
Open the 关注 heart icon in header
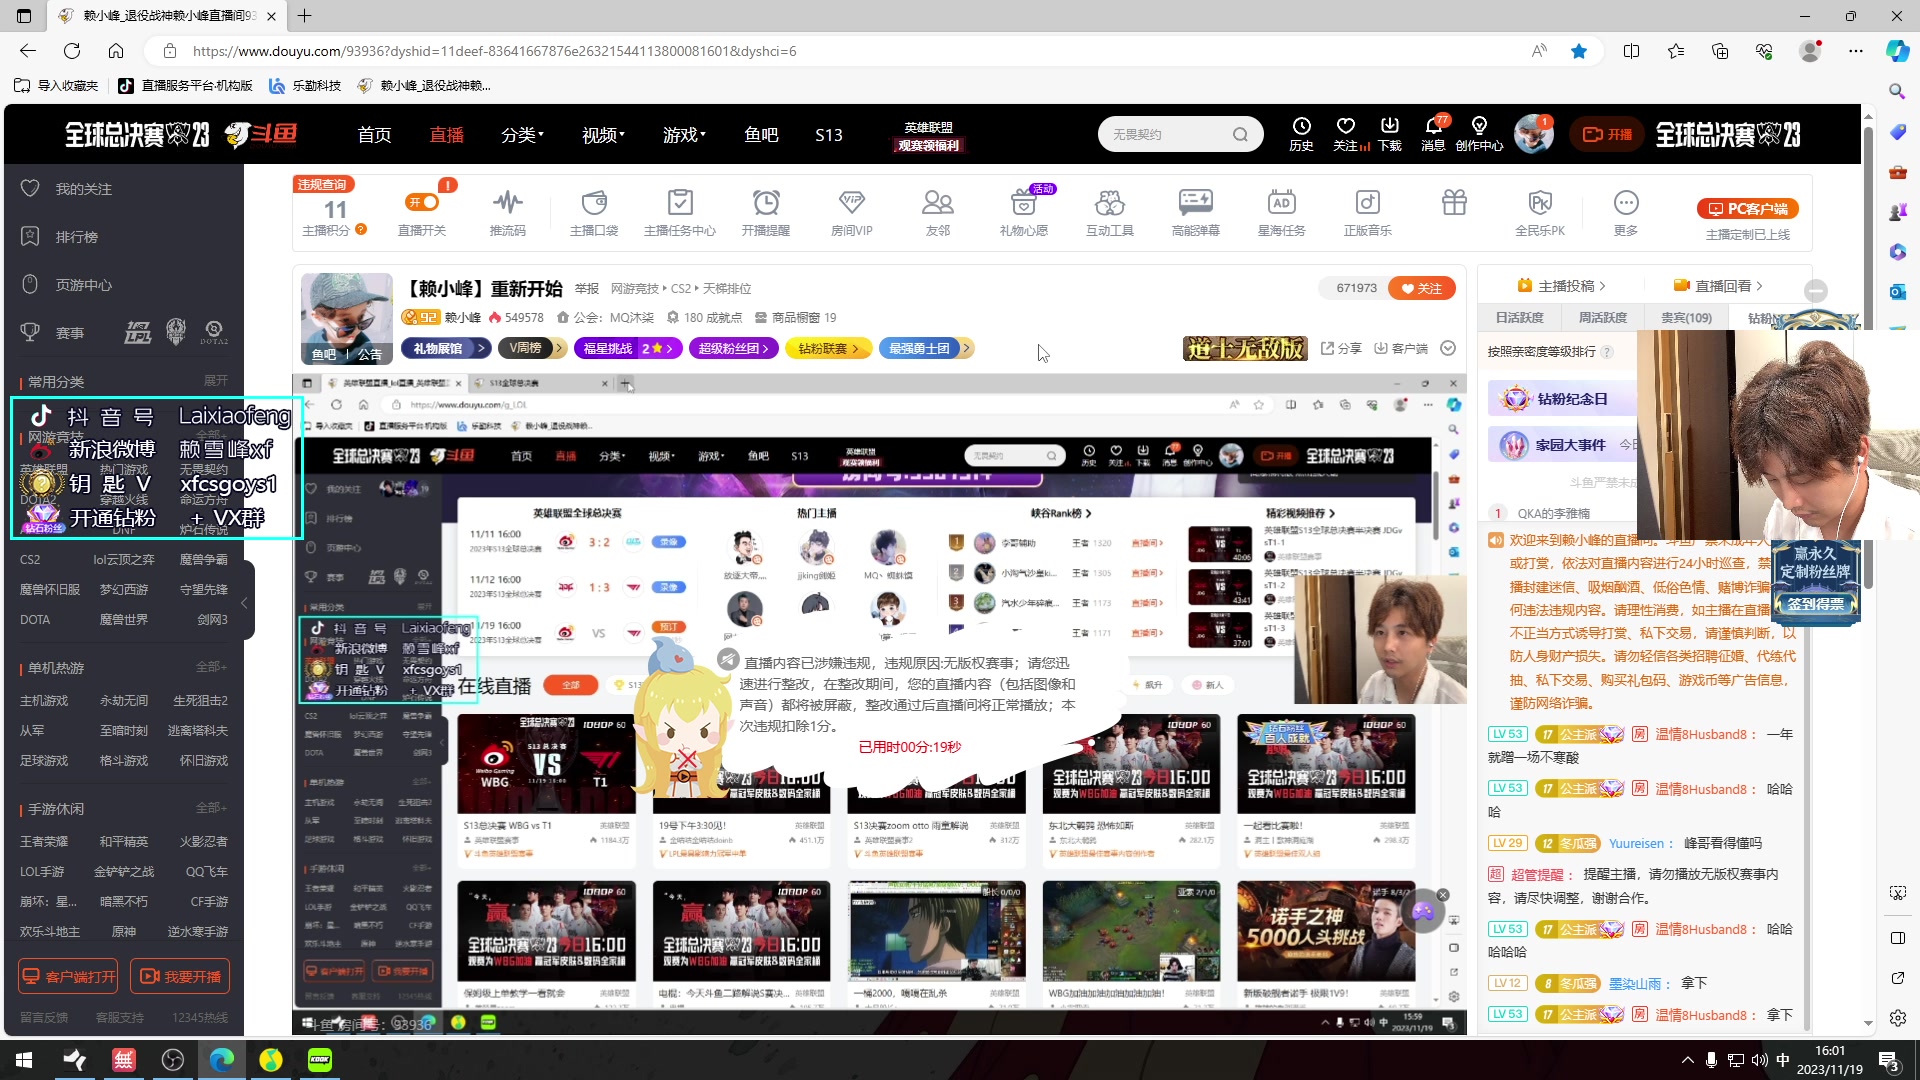click(x=1346, y=127)
